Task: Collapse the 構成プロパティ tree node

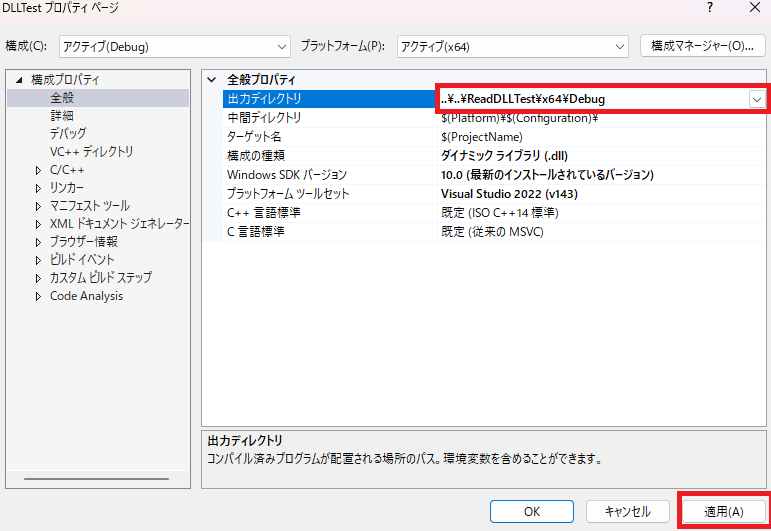Action: [x=18, y=80]
